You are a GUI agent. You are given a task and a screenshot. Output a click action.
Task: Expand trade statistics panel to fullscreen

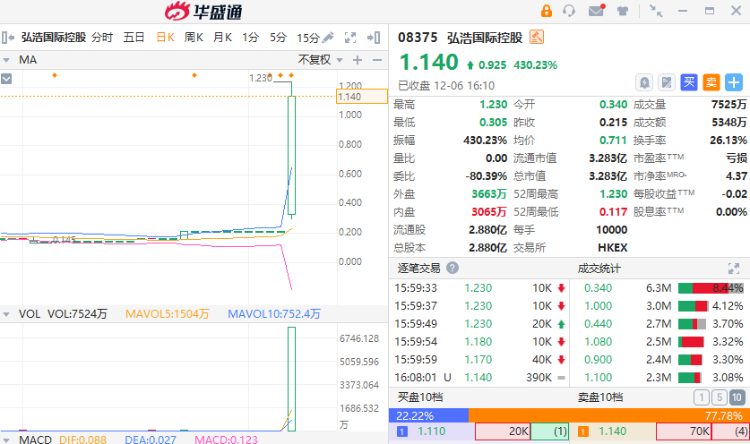pyautogui.click(x=734, y=268)
